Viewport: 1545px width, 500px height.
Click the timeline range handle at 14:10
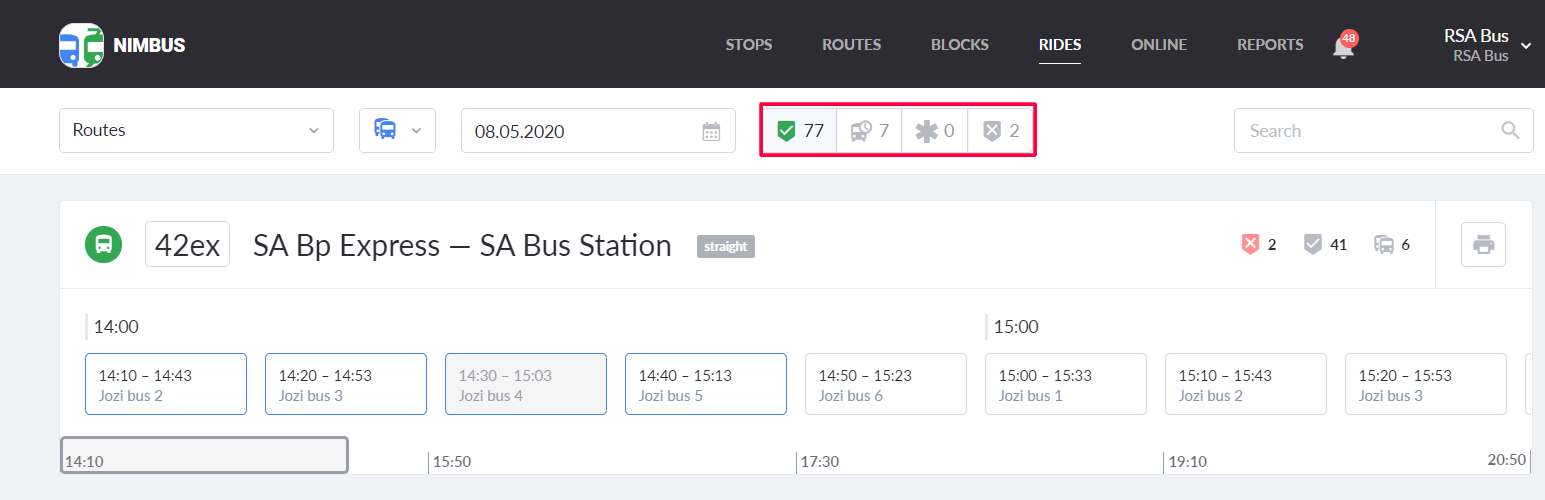[x=204, y=455]
